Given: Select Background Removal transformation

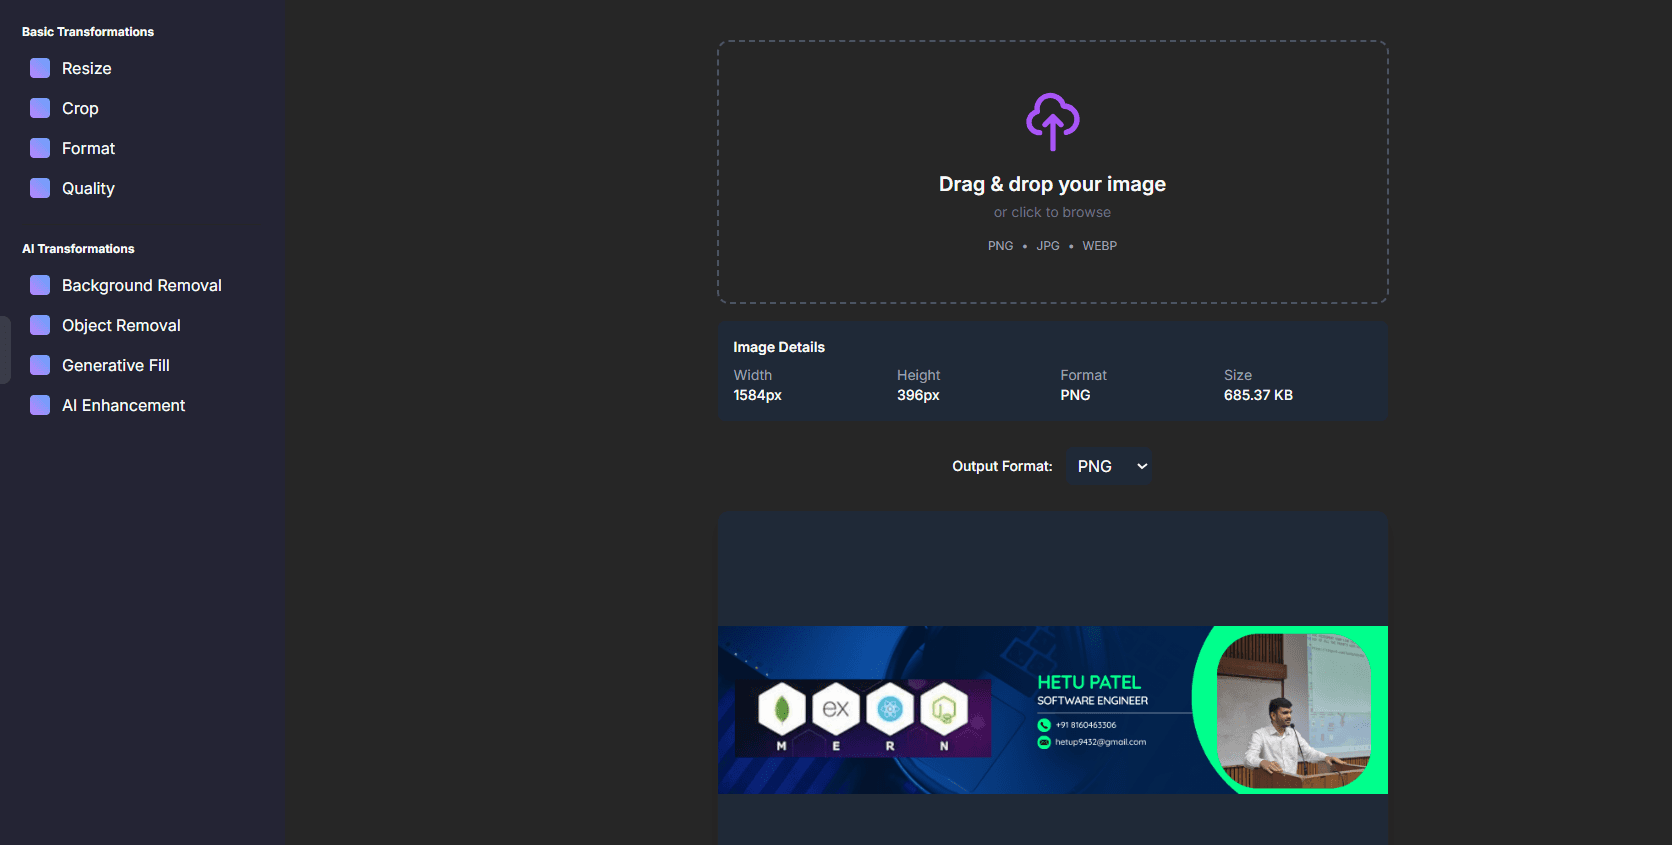Looking at the screenshot, I should click(142, 285).
